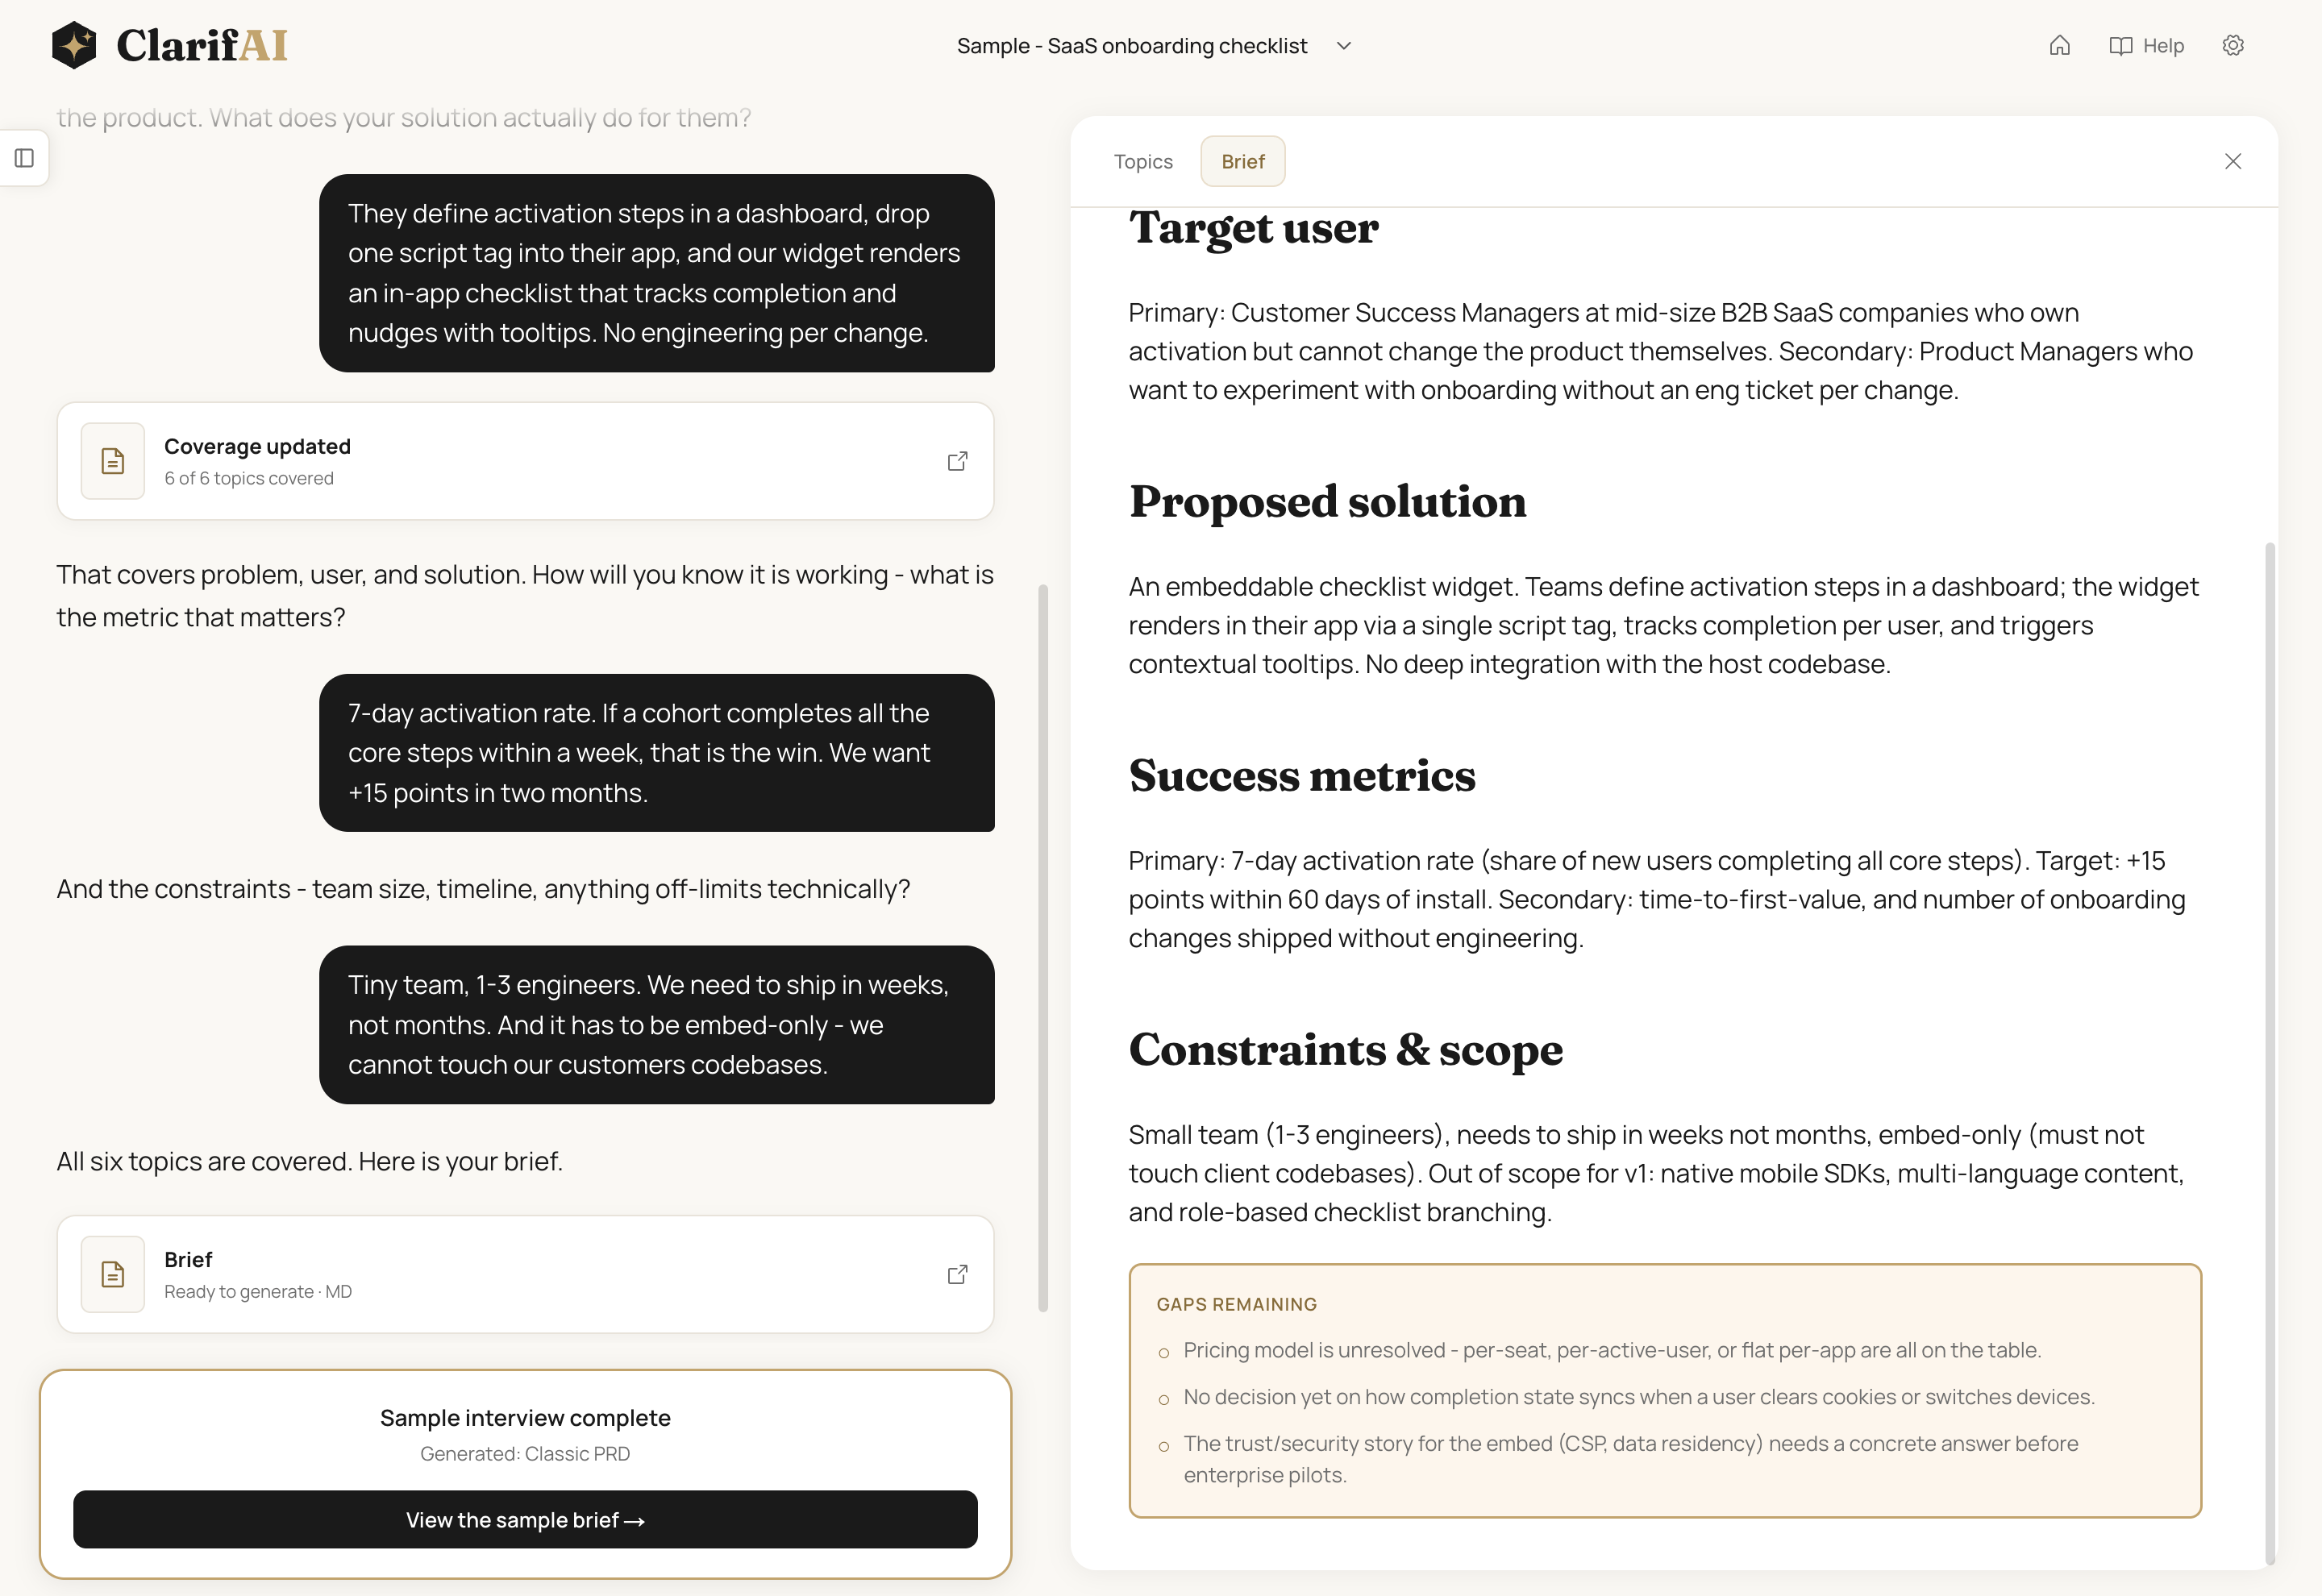Click the Brief card document icon

click(x=113, y=1274)
